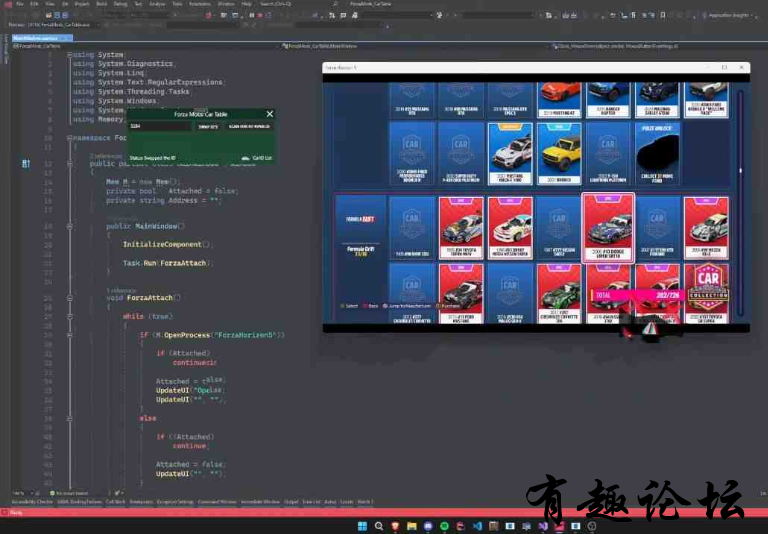
Task: Open taskbar Search magnifier icon
Action: click(379, 526)
